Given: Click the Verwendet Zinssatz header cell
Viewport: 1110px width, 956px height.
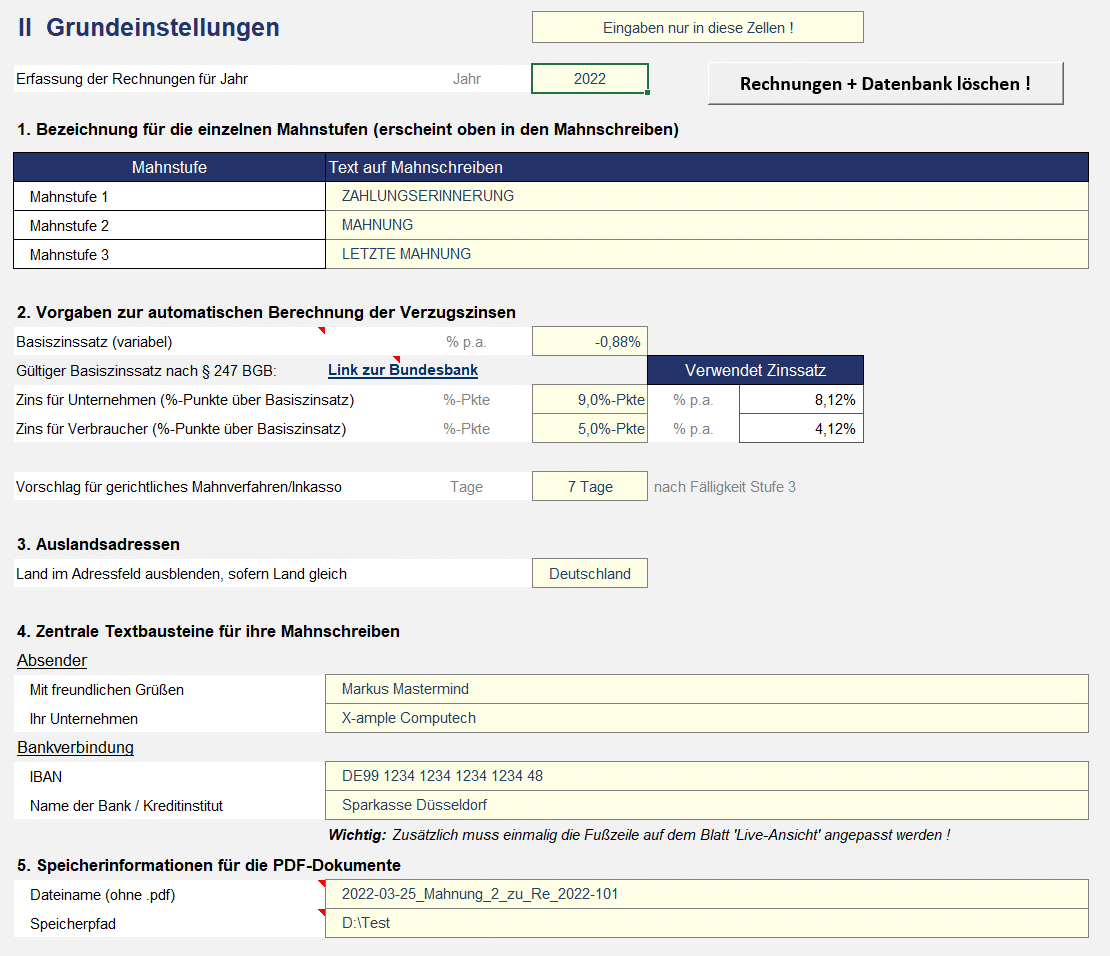Looking at the screenshot, I should [x=755, y=370].
